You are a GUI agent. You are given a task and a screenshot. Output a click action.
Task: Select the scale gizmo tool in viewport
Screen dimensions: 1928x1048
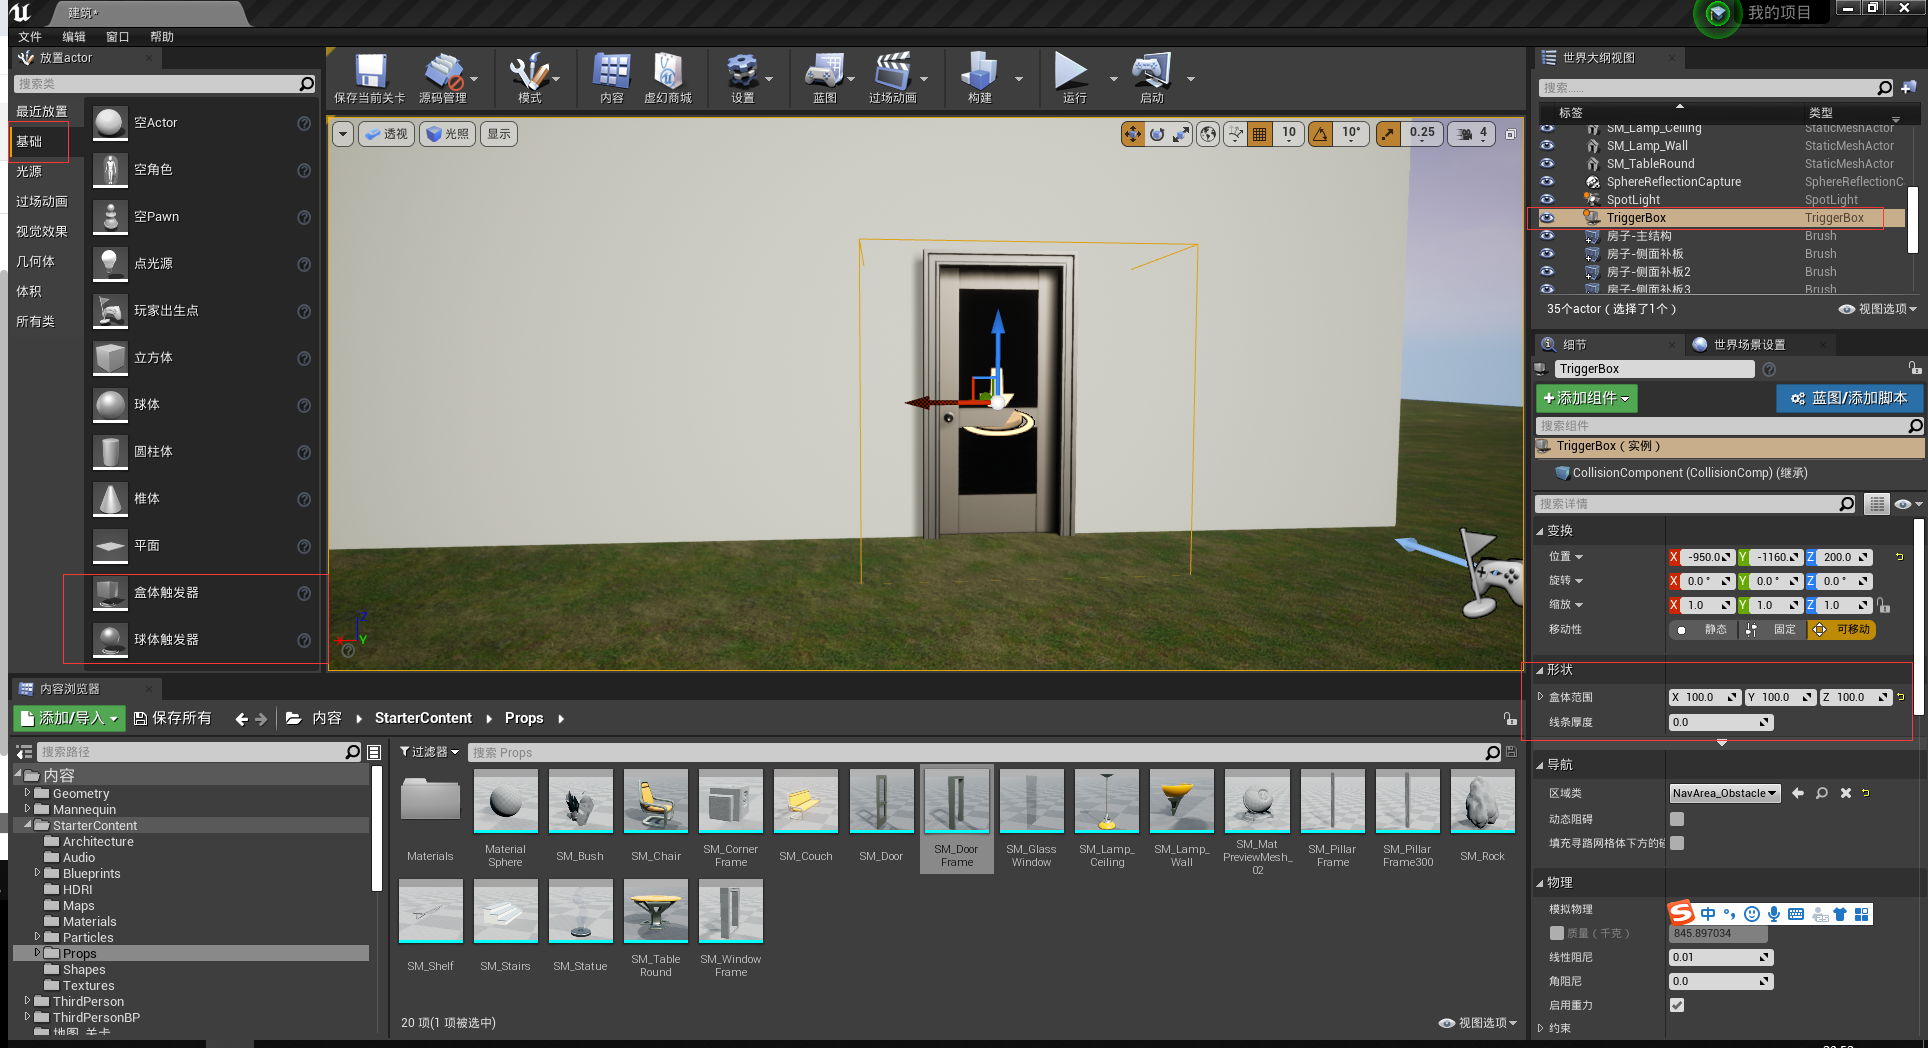click(1181, 133)
